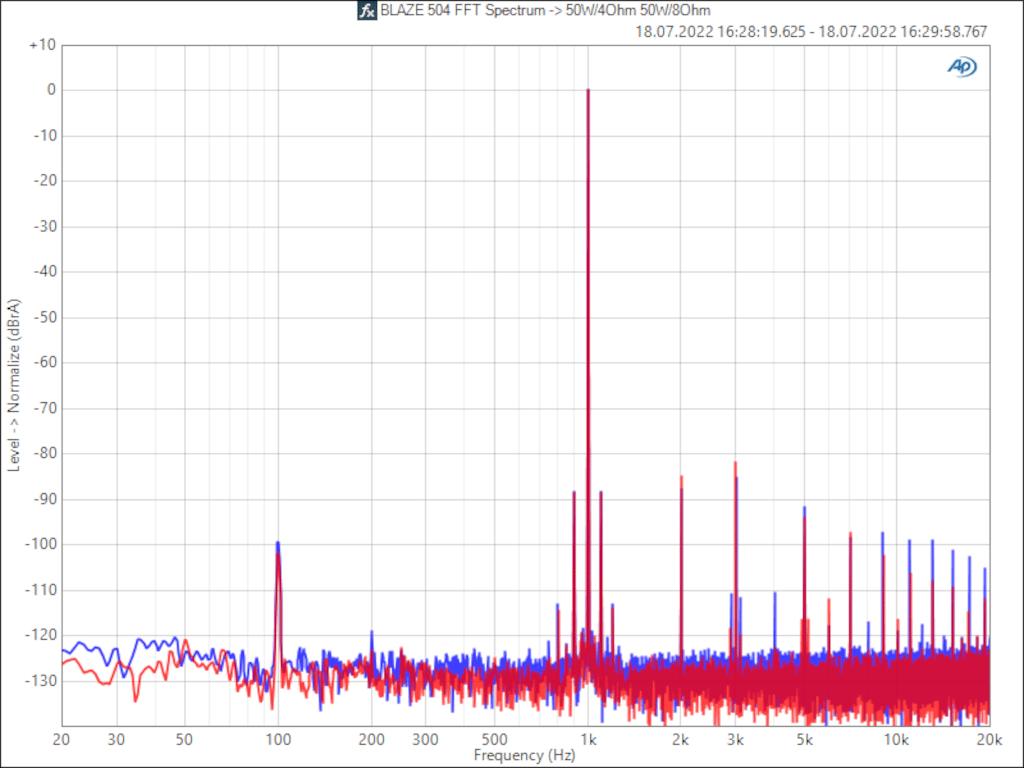Click the 100 label on the frequency axis

point(278,740)
